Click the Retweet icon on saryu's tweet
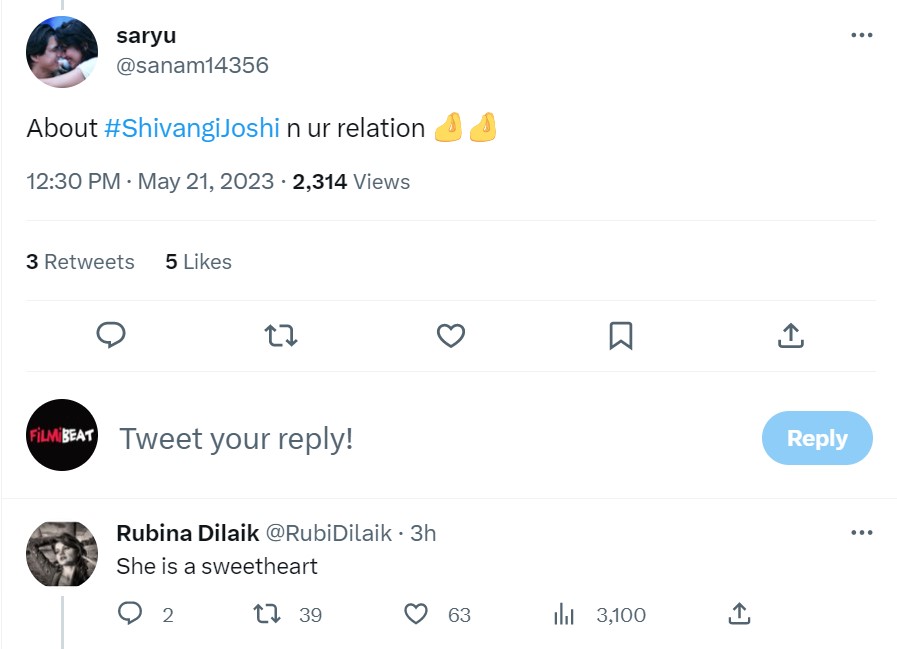The image size is (897, 649). pos(281,336)
